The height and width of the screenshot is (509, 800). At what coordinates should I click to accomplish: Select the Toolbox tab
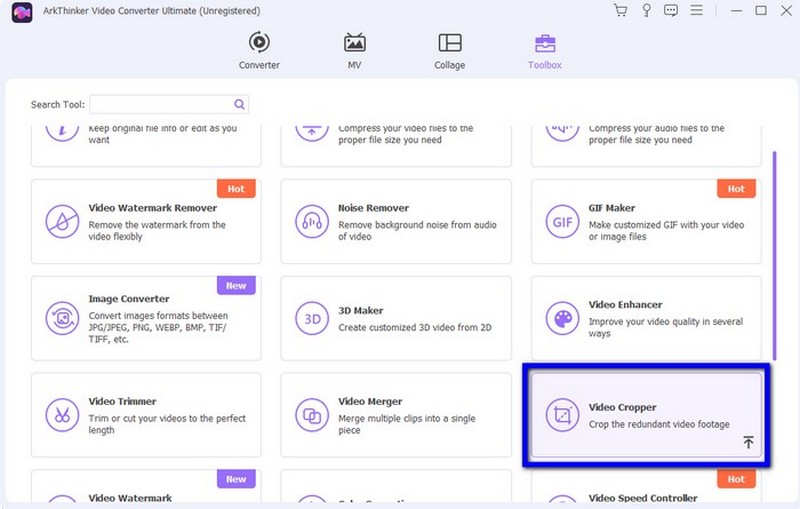(544, 51)
